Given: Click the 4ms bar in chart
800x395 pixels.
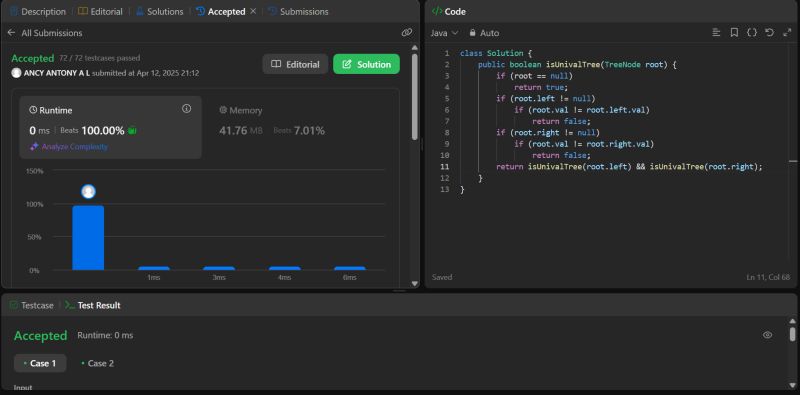Looking at the screenshot, I should [284, 268].
